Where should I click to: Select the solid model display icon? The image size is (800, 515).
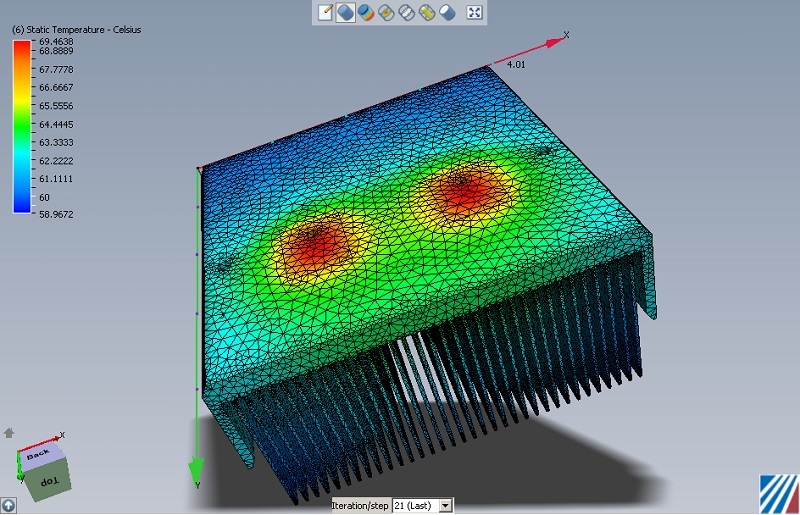click(x=345, y=12)
